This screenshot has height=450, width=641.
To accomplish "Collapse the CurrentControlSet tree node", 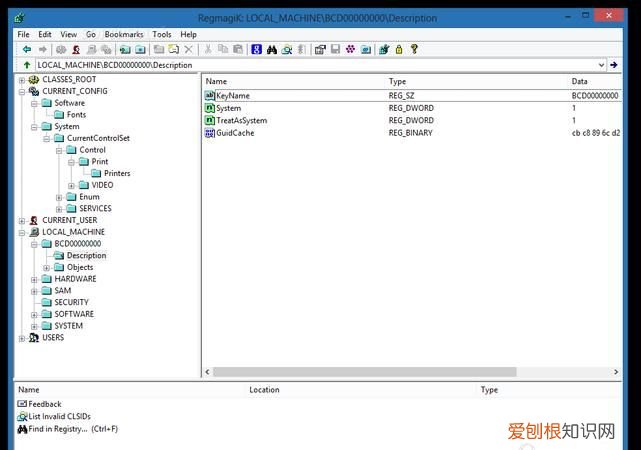I will point(47,139).
